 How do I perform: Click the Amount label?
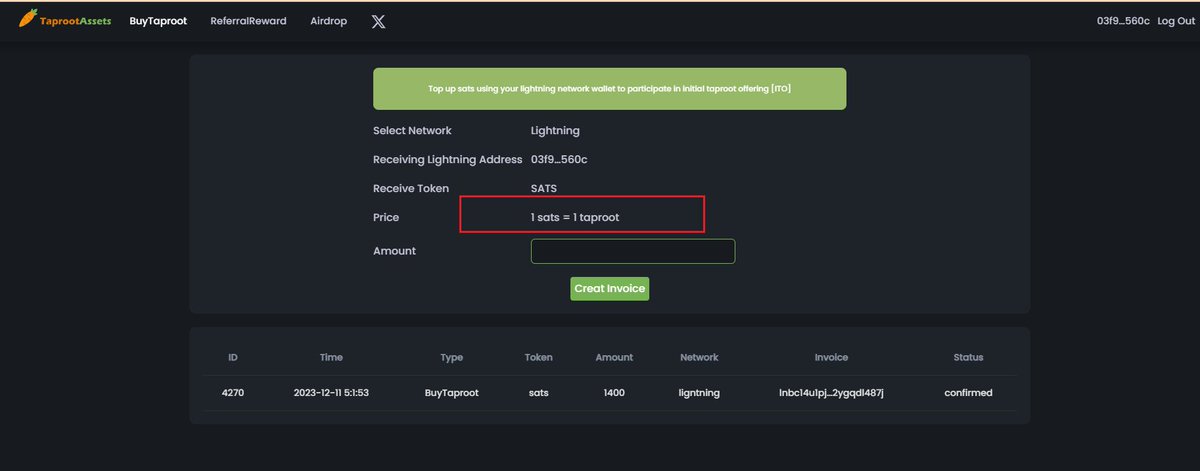pos(394,251)
